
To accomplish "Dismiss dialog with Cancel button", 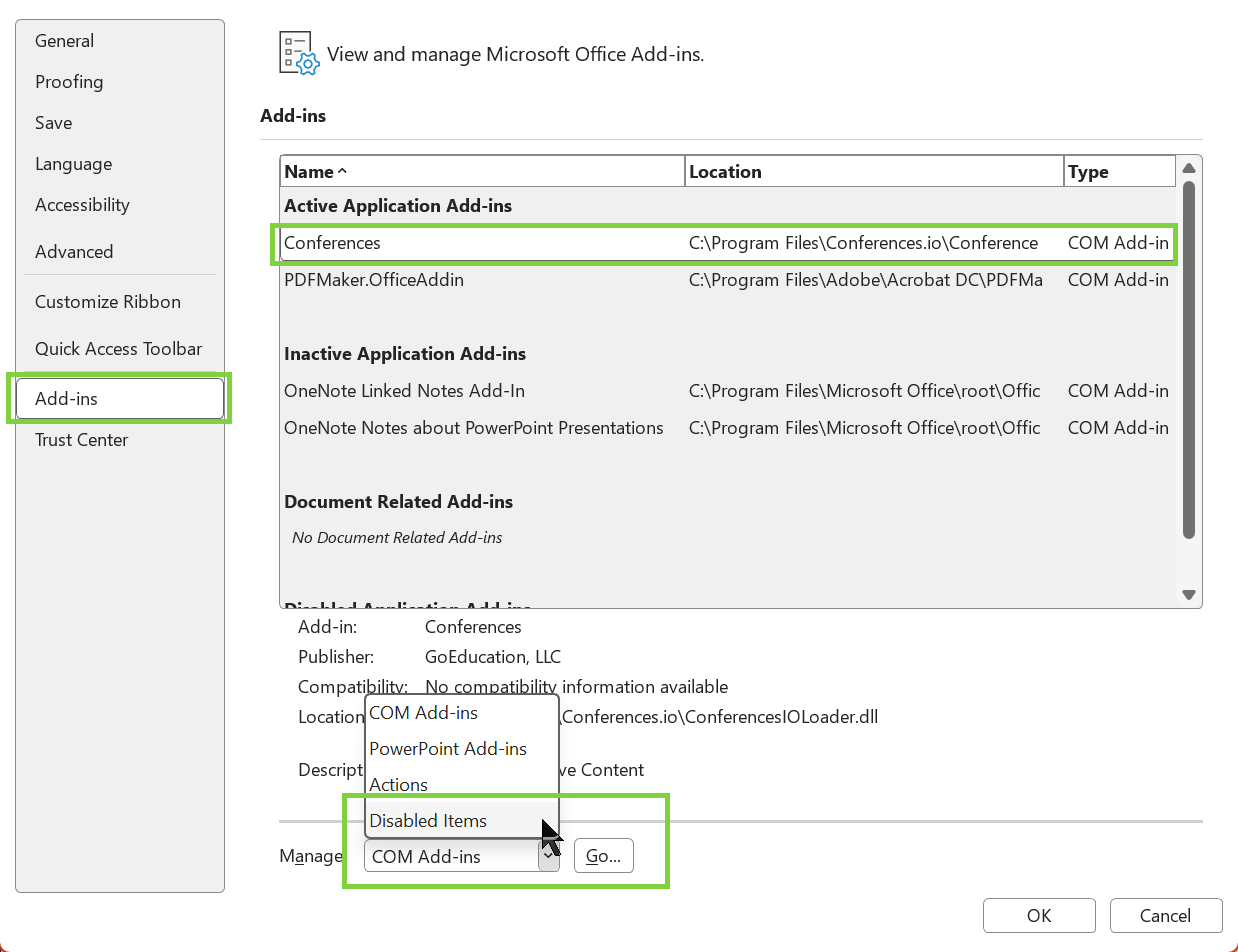I will (1165, 915).
